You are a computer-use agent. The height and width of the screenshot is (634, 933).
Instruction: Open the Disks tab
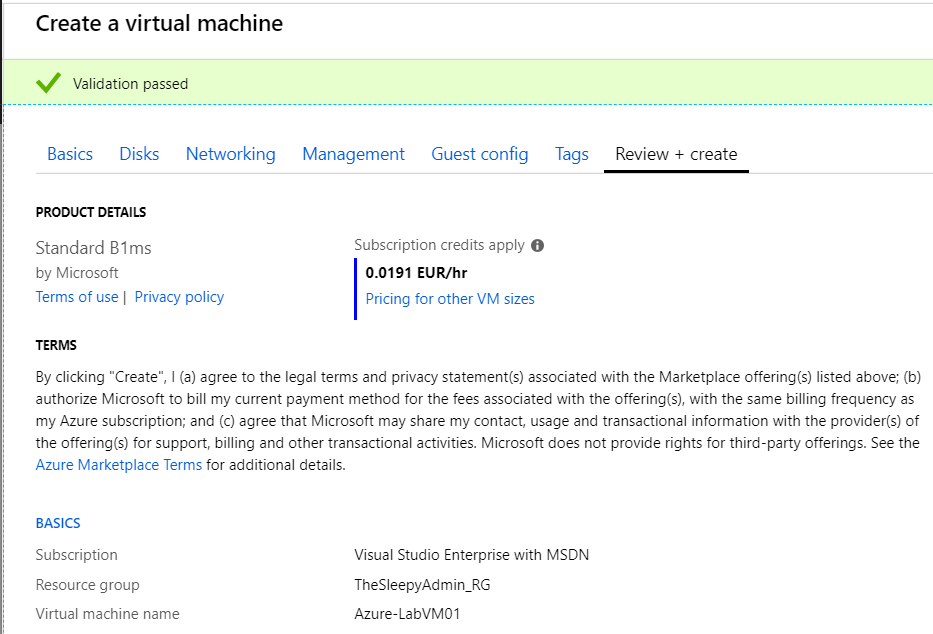click(139, 154)
